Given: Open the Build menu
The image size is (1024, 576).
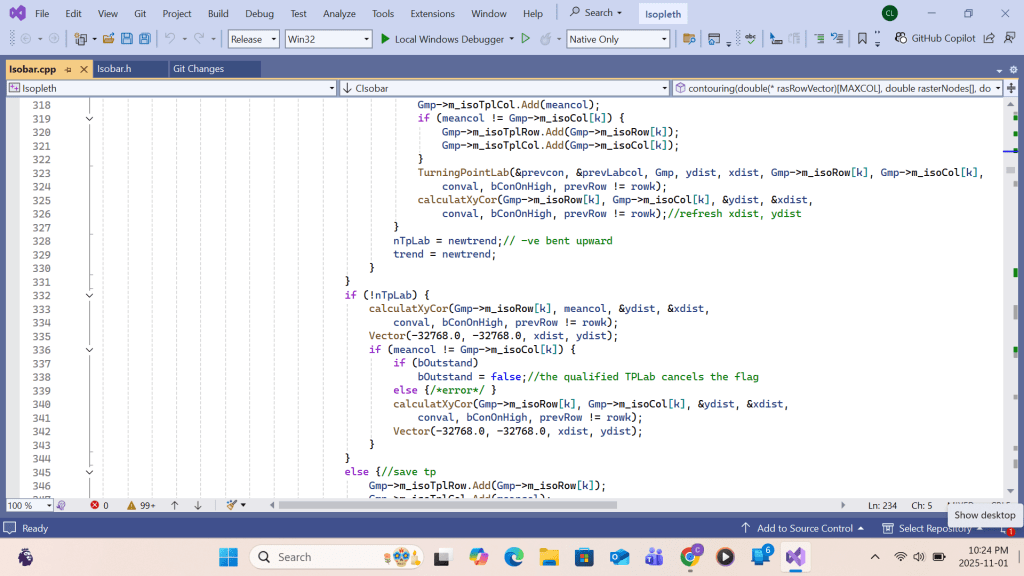Looking at the screenshot, I should (x=218, y=14).
